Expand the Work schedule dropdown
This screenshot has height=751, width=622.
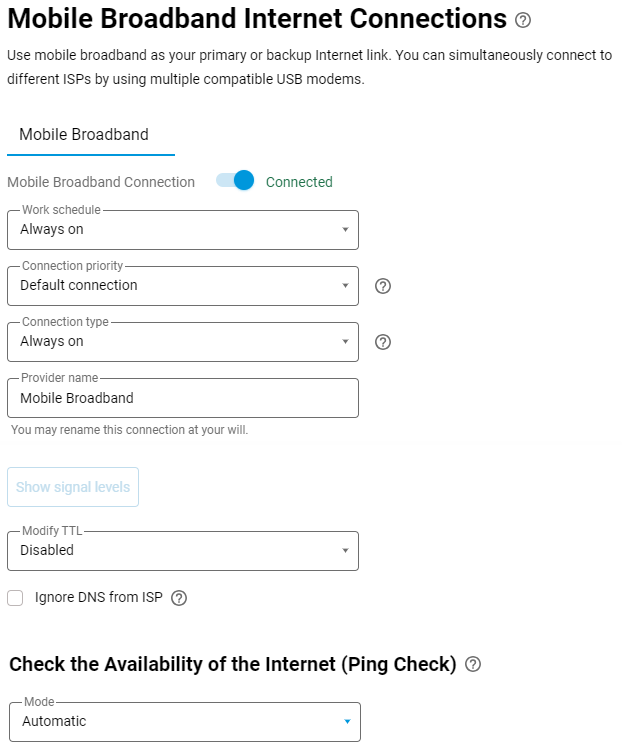pyautogui.click(x=183, y=230)
